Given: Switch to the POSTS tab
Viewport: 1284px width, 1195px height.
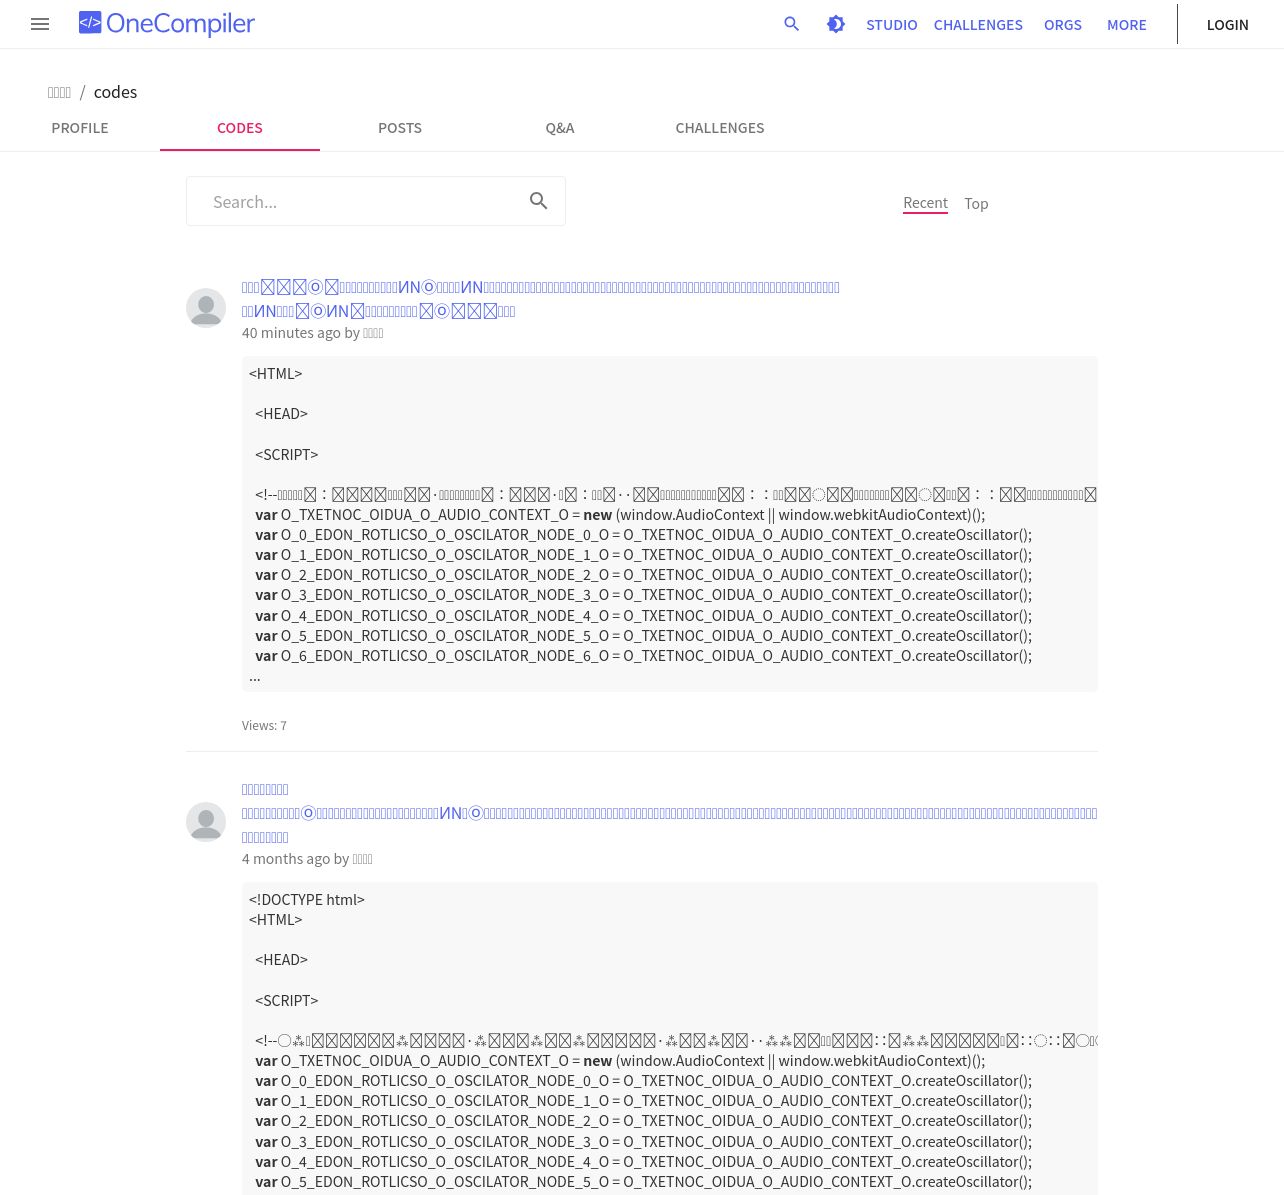Looking at the screenshot, I should (x=400, y=128).
